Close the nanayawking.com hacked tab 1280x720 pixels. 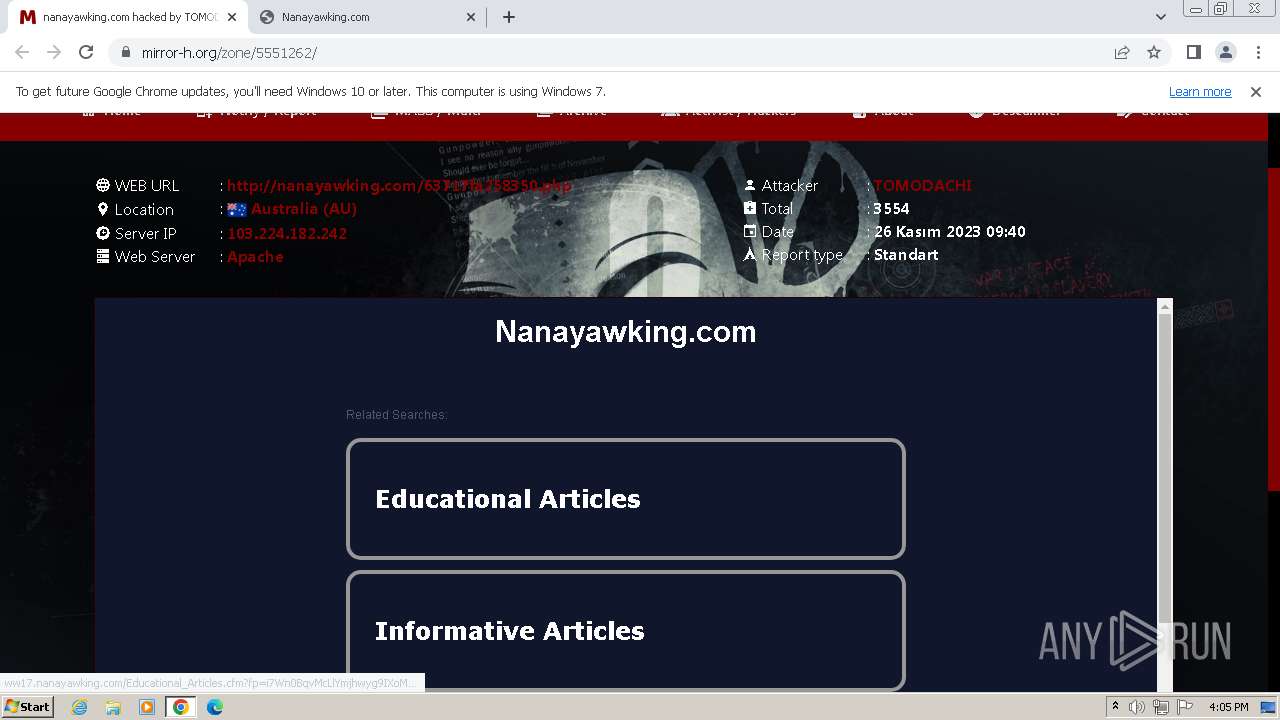(x=231, y=17)
